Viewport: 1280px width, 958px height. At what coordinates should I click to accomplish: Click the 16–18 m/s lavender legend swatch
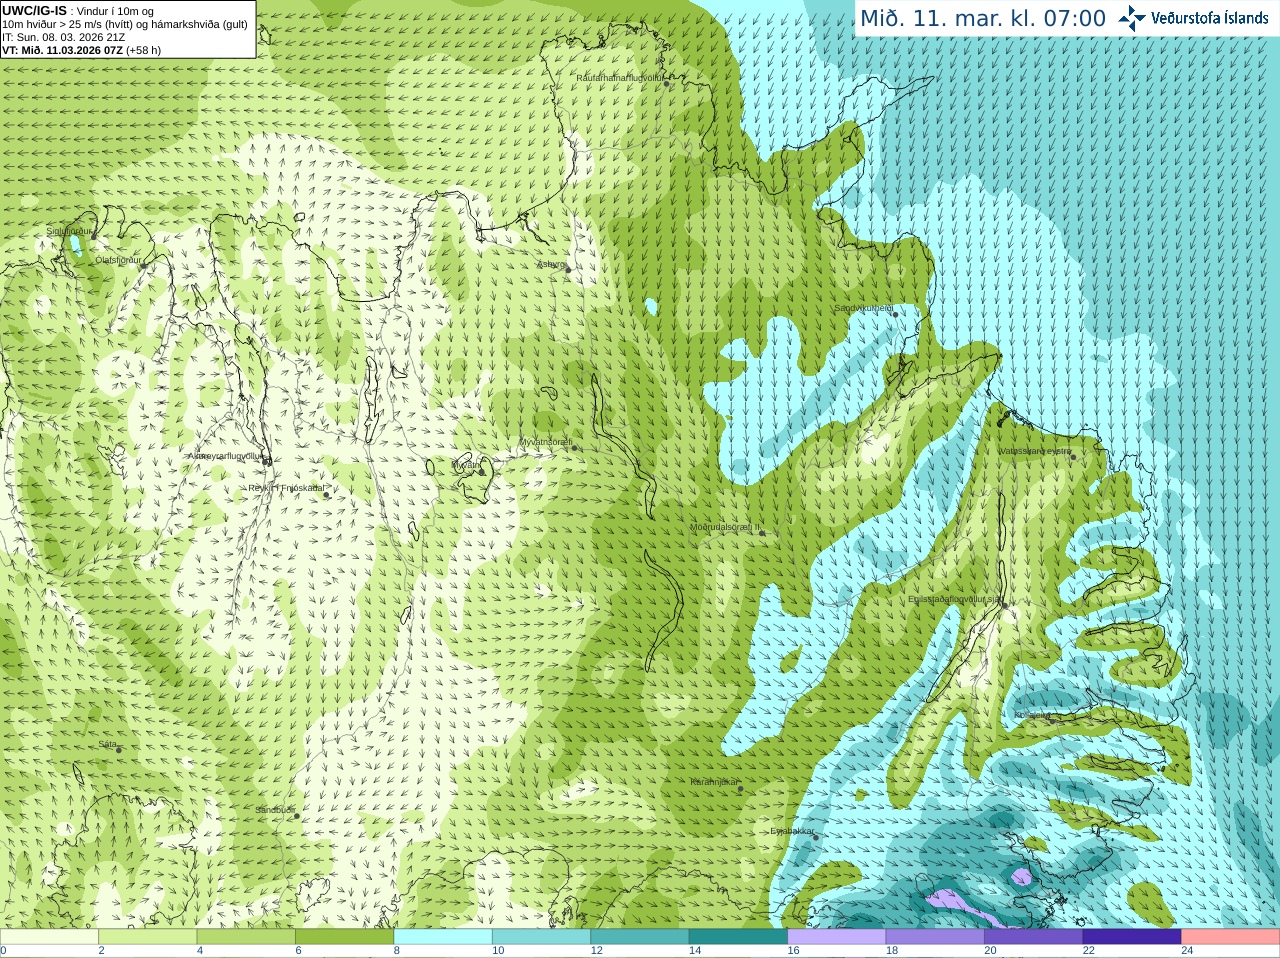point(837,937)
